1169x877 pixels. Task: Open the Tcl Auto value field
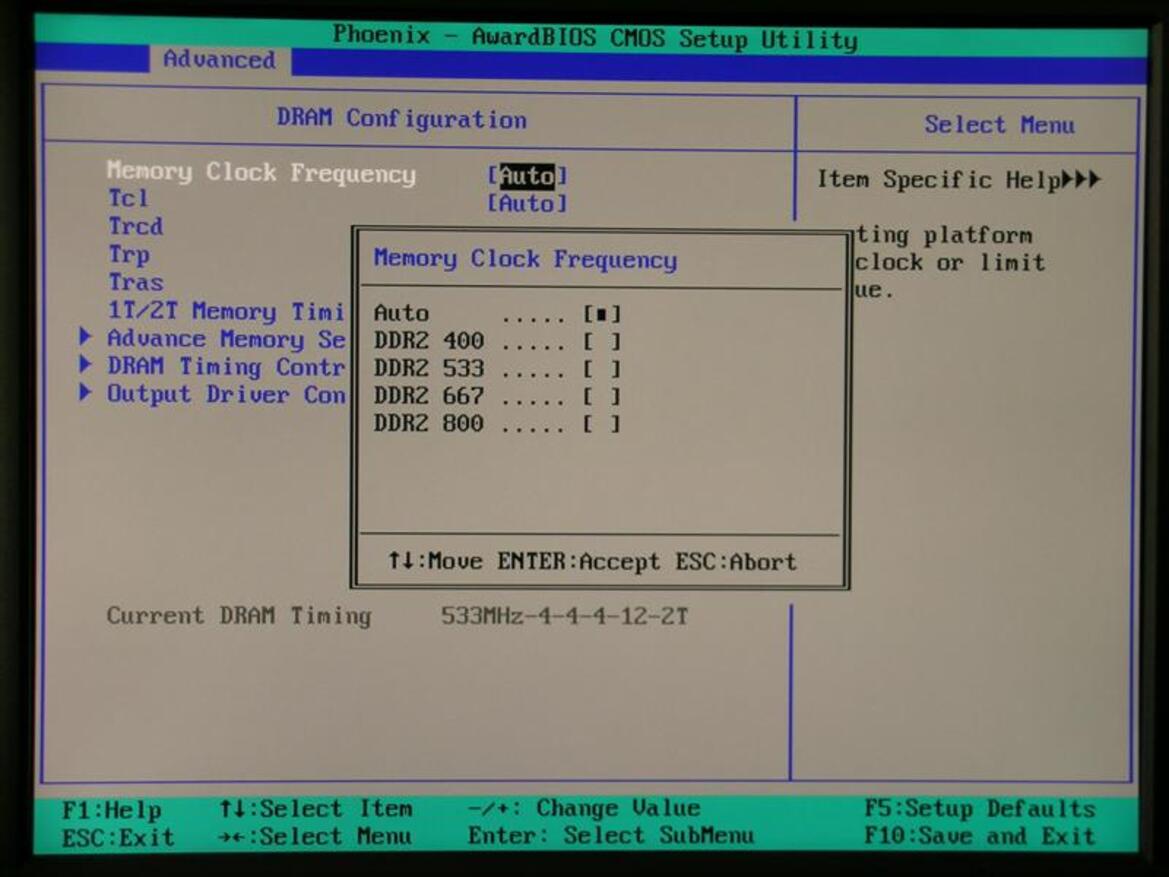[x=527, y=203]
